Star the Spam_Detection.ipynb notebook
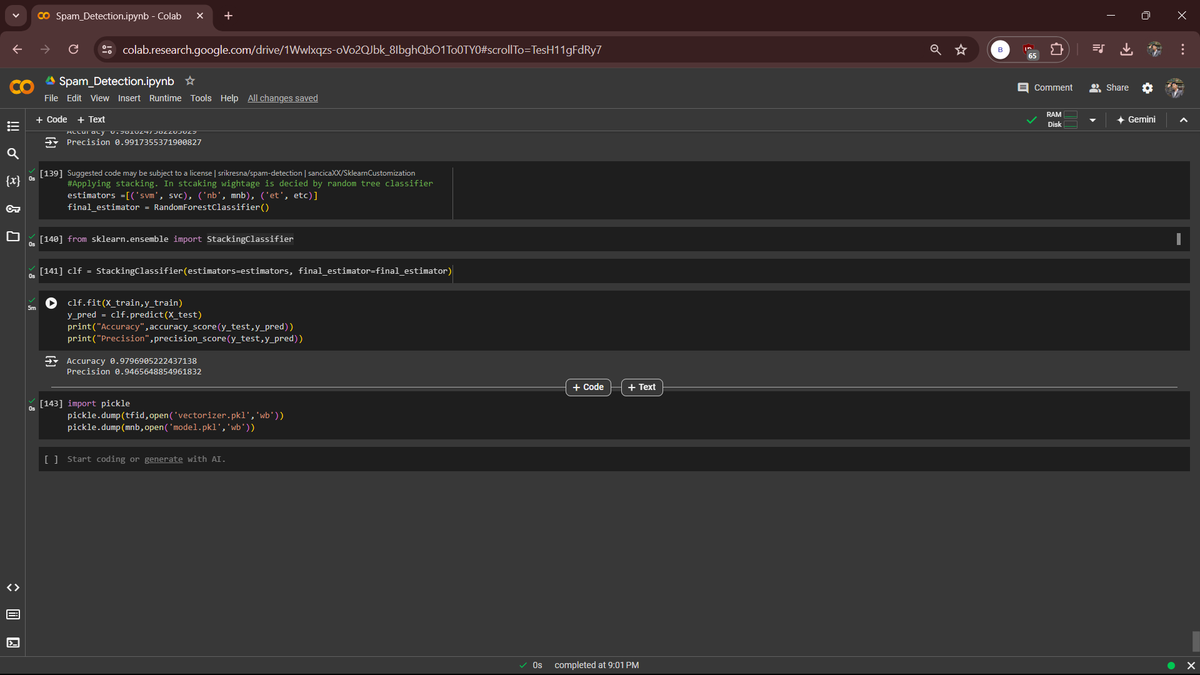1200x675 pixels. pyautogui.click(x=190, y=80)
